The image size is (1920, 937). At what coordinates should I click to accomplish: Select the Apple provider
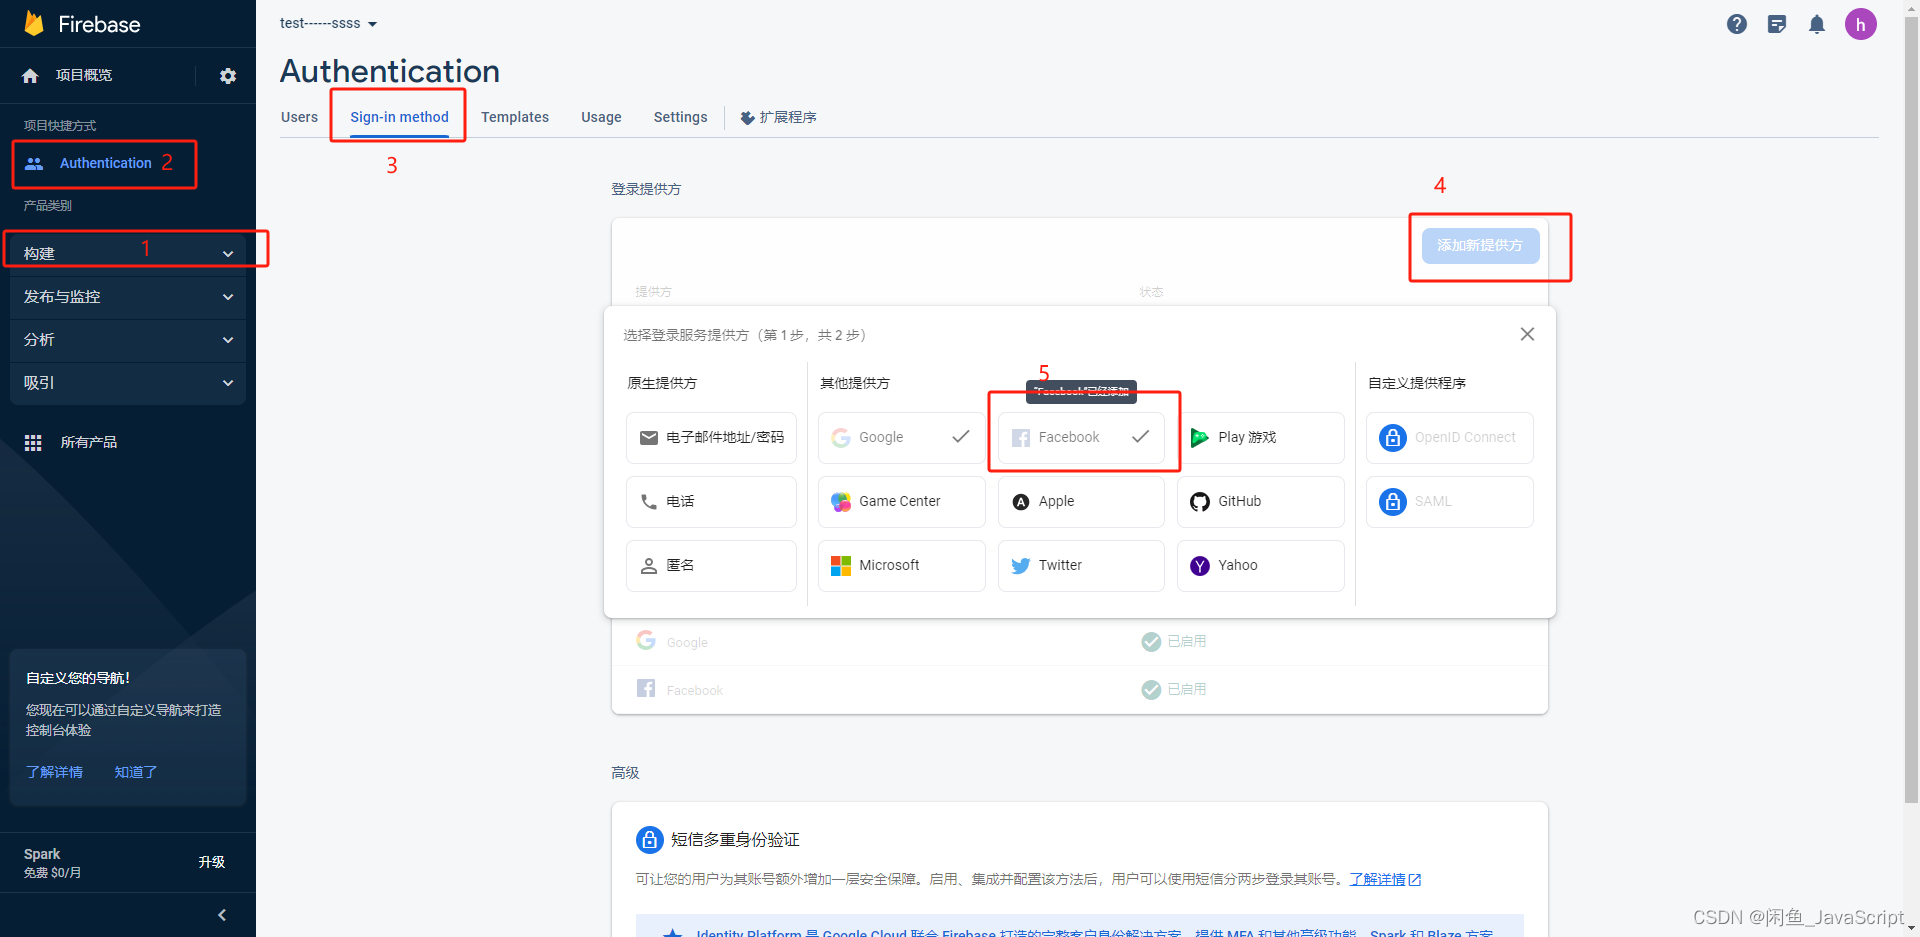pyautogui.click(x=1081, y=501)
